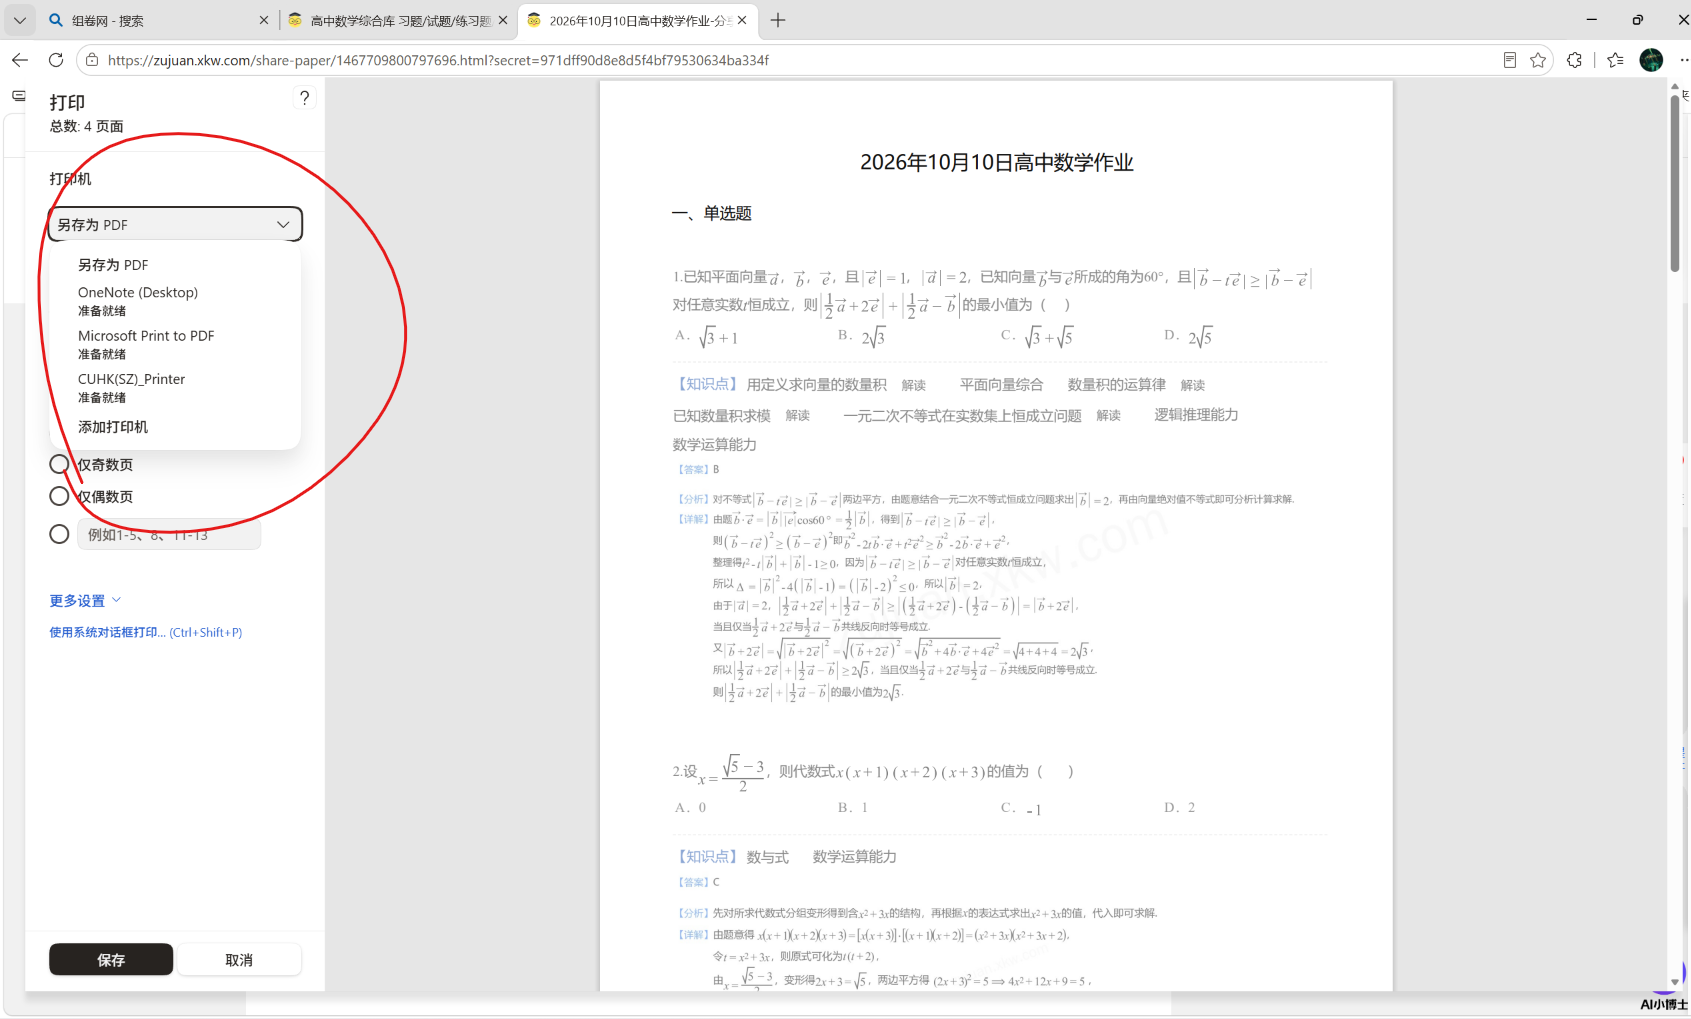Select 仅偶数页 radio option
The image size is (1691, 1019).
pos(59,496)
